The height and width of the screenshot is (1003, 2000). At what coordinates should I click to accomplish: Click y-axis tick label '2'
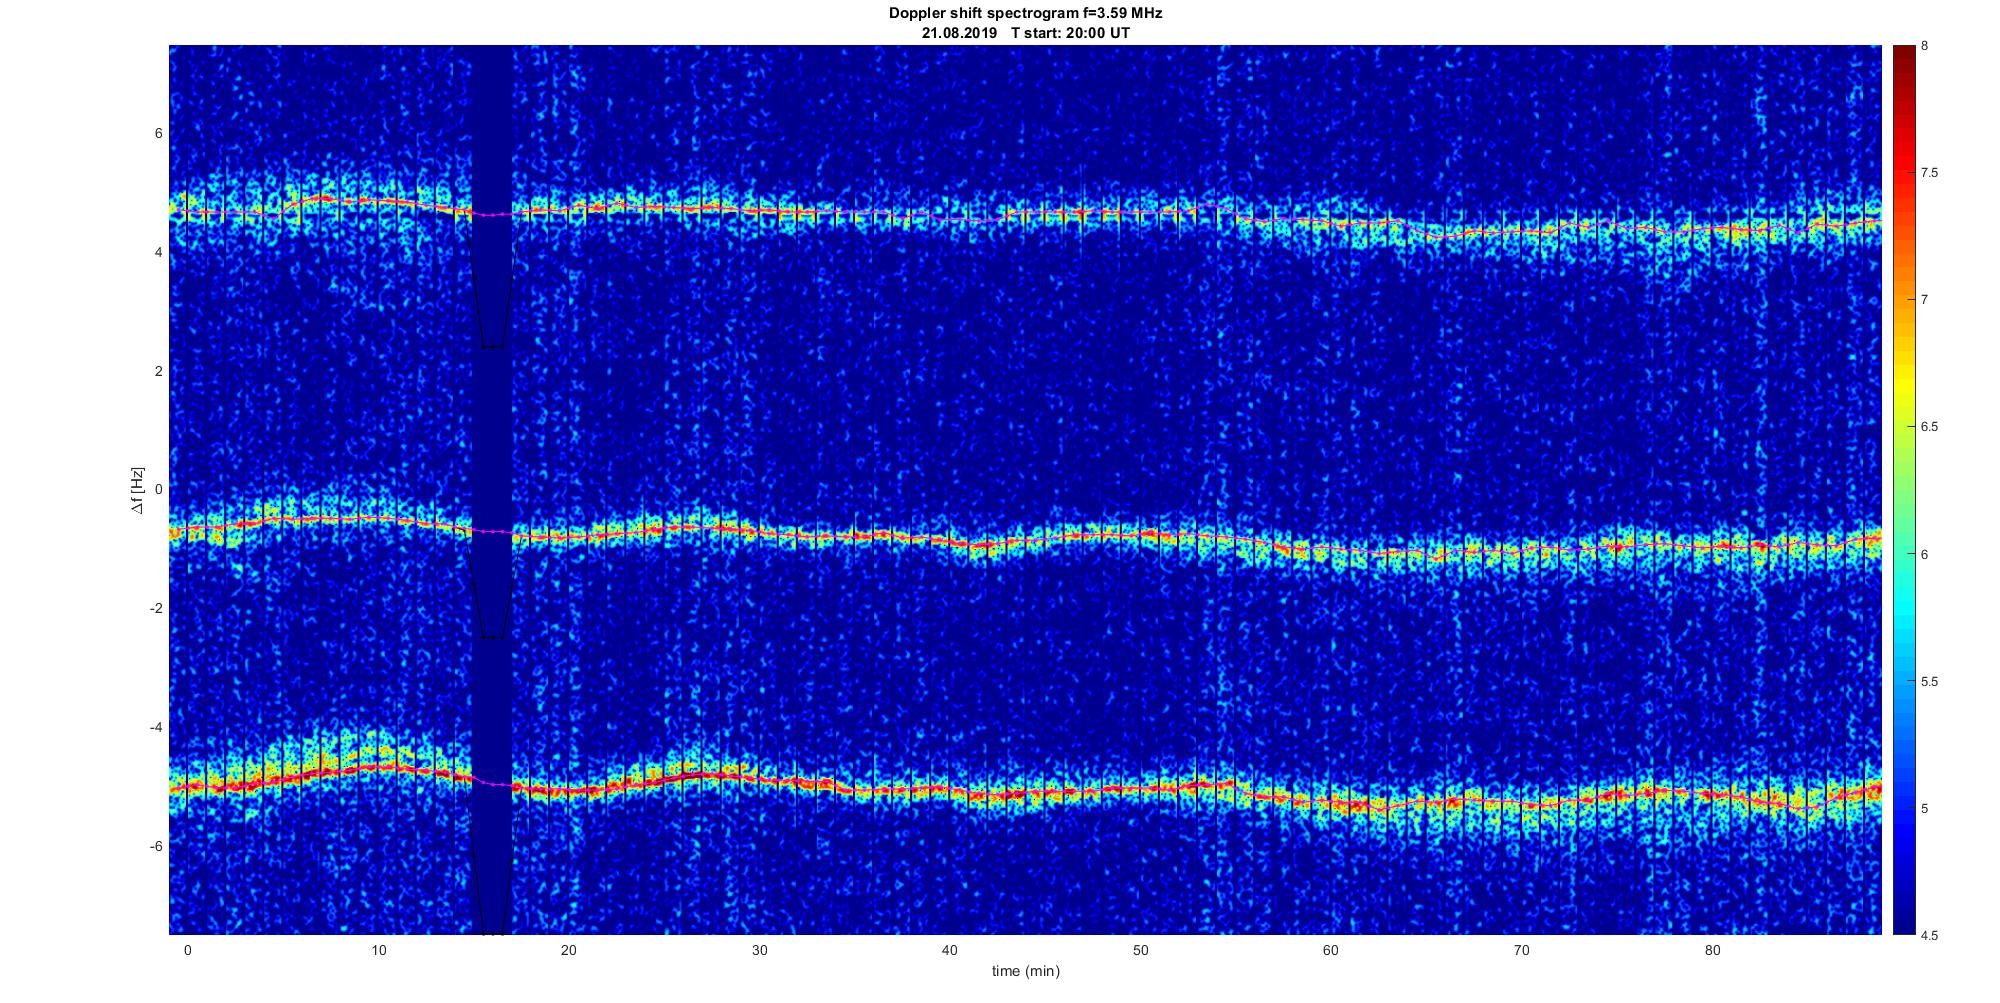(158, 371)
